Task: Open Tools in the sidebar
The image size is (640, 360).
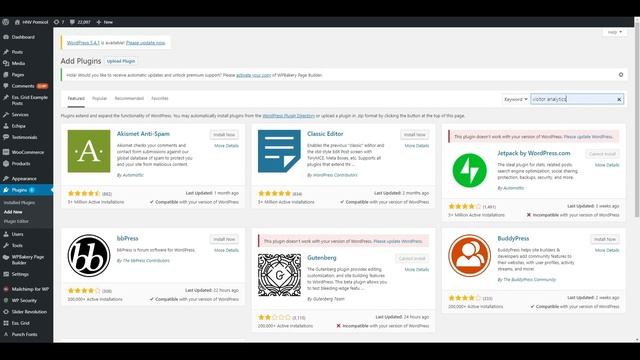Action: pos(17,246)
